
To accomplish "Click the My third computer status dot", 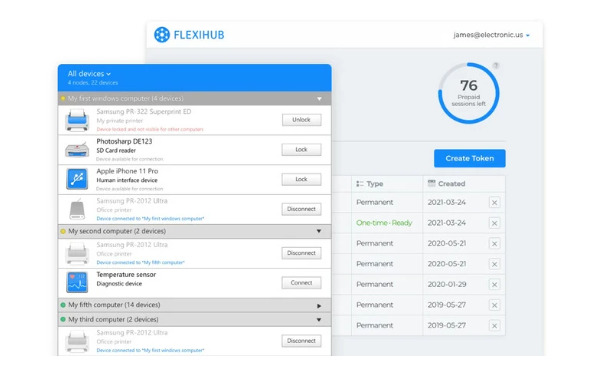I will pos(63,320).
